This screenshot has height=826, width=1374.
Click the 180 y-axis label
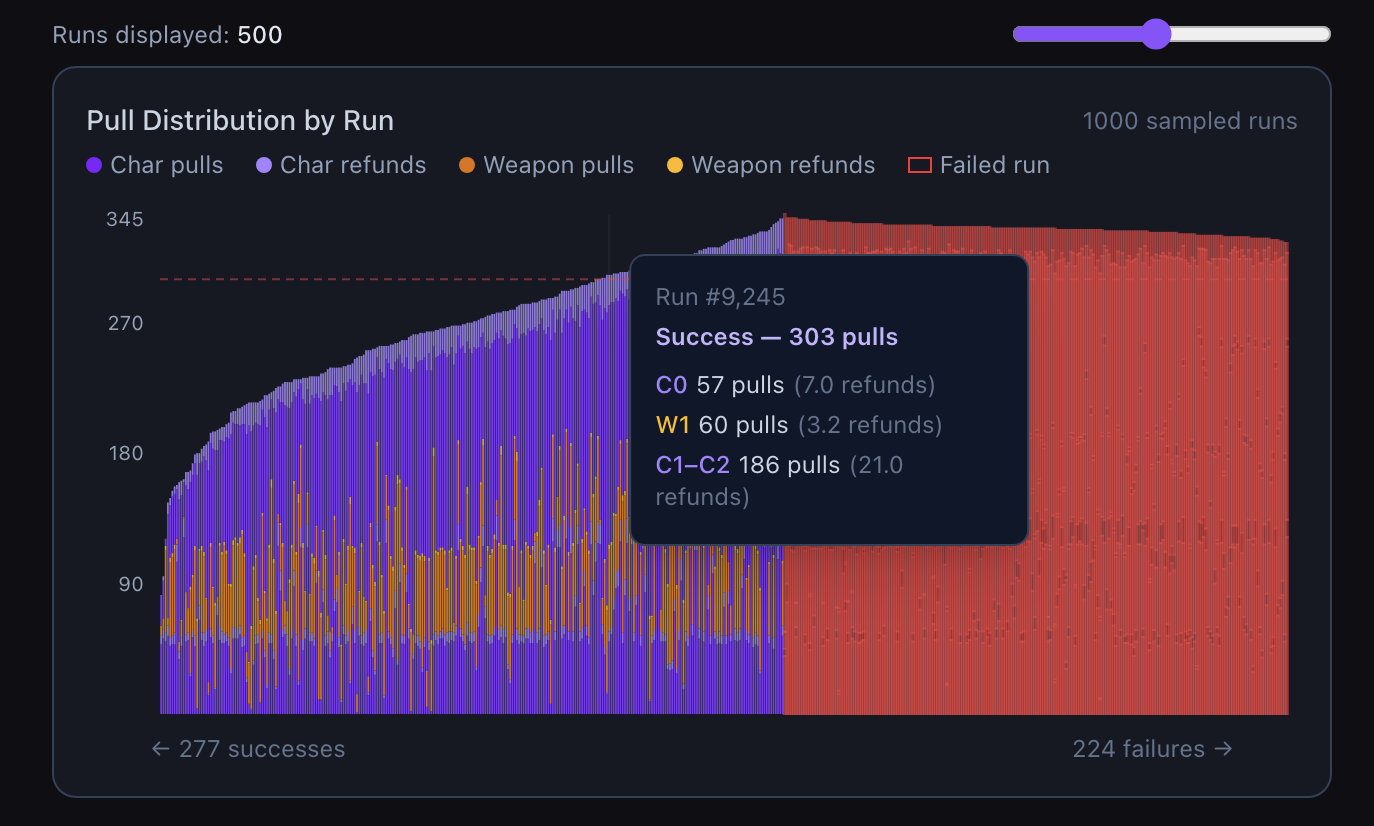[125, 453]
